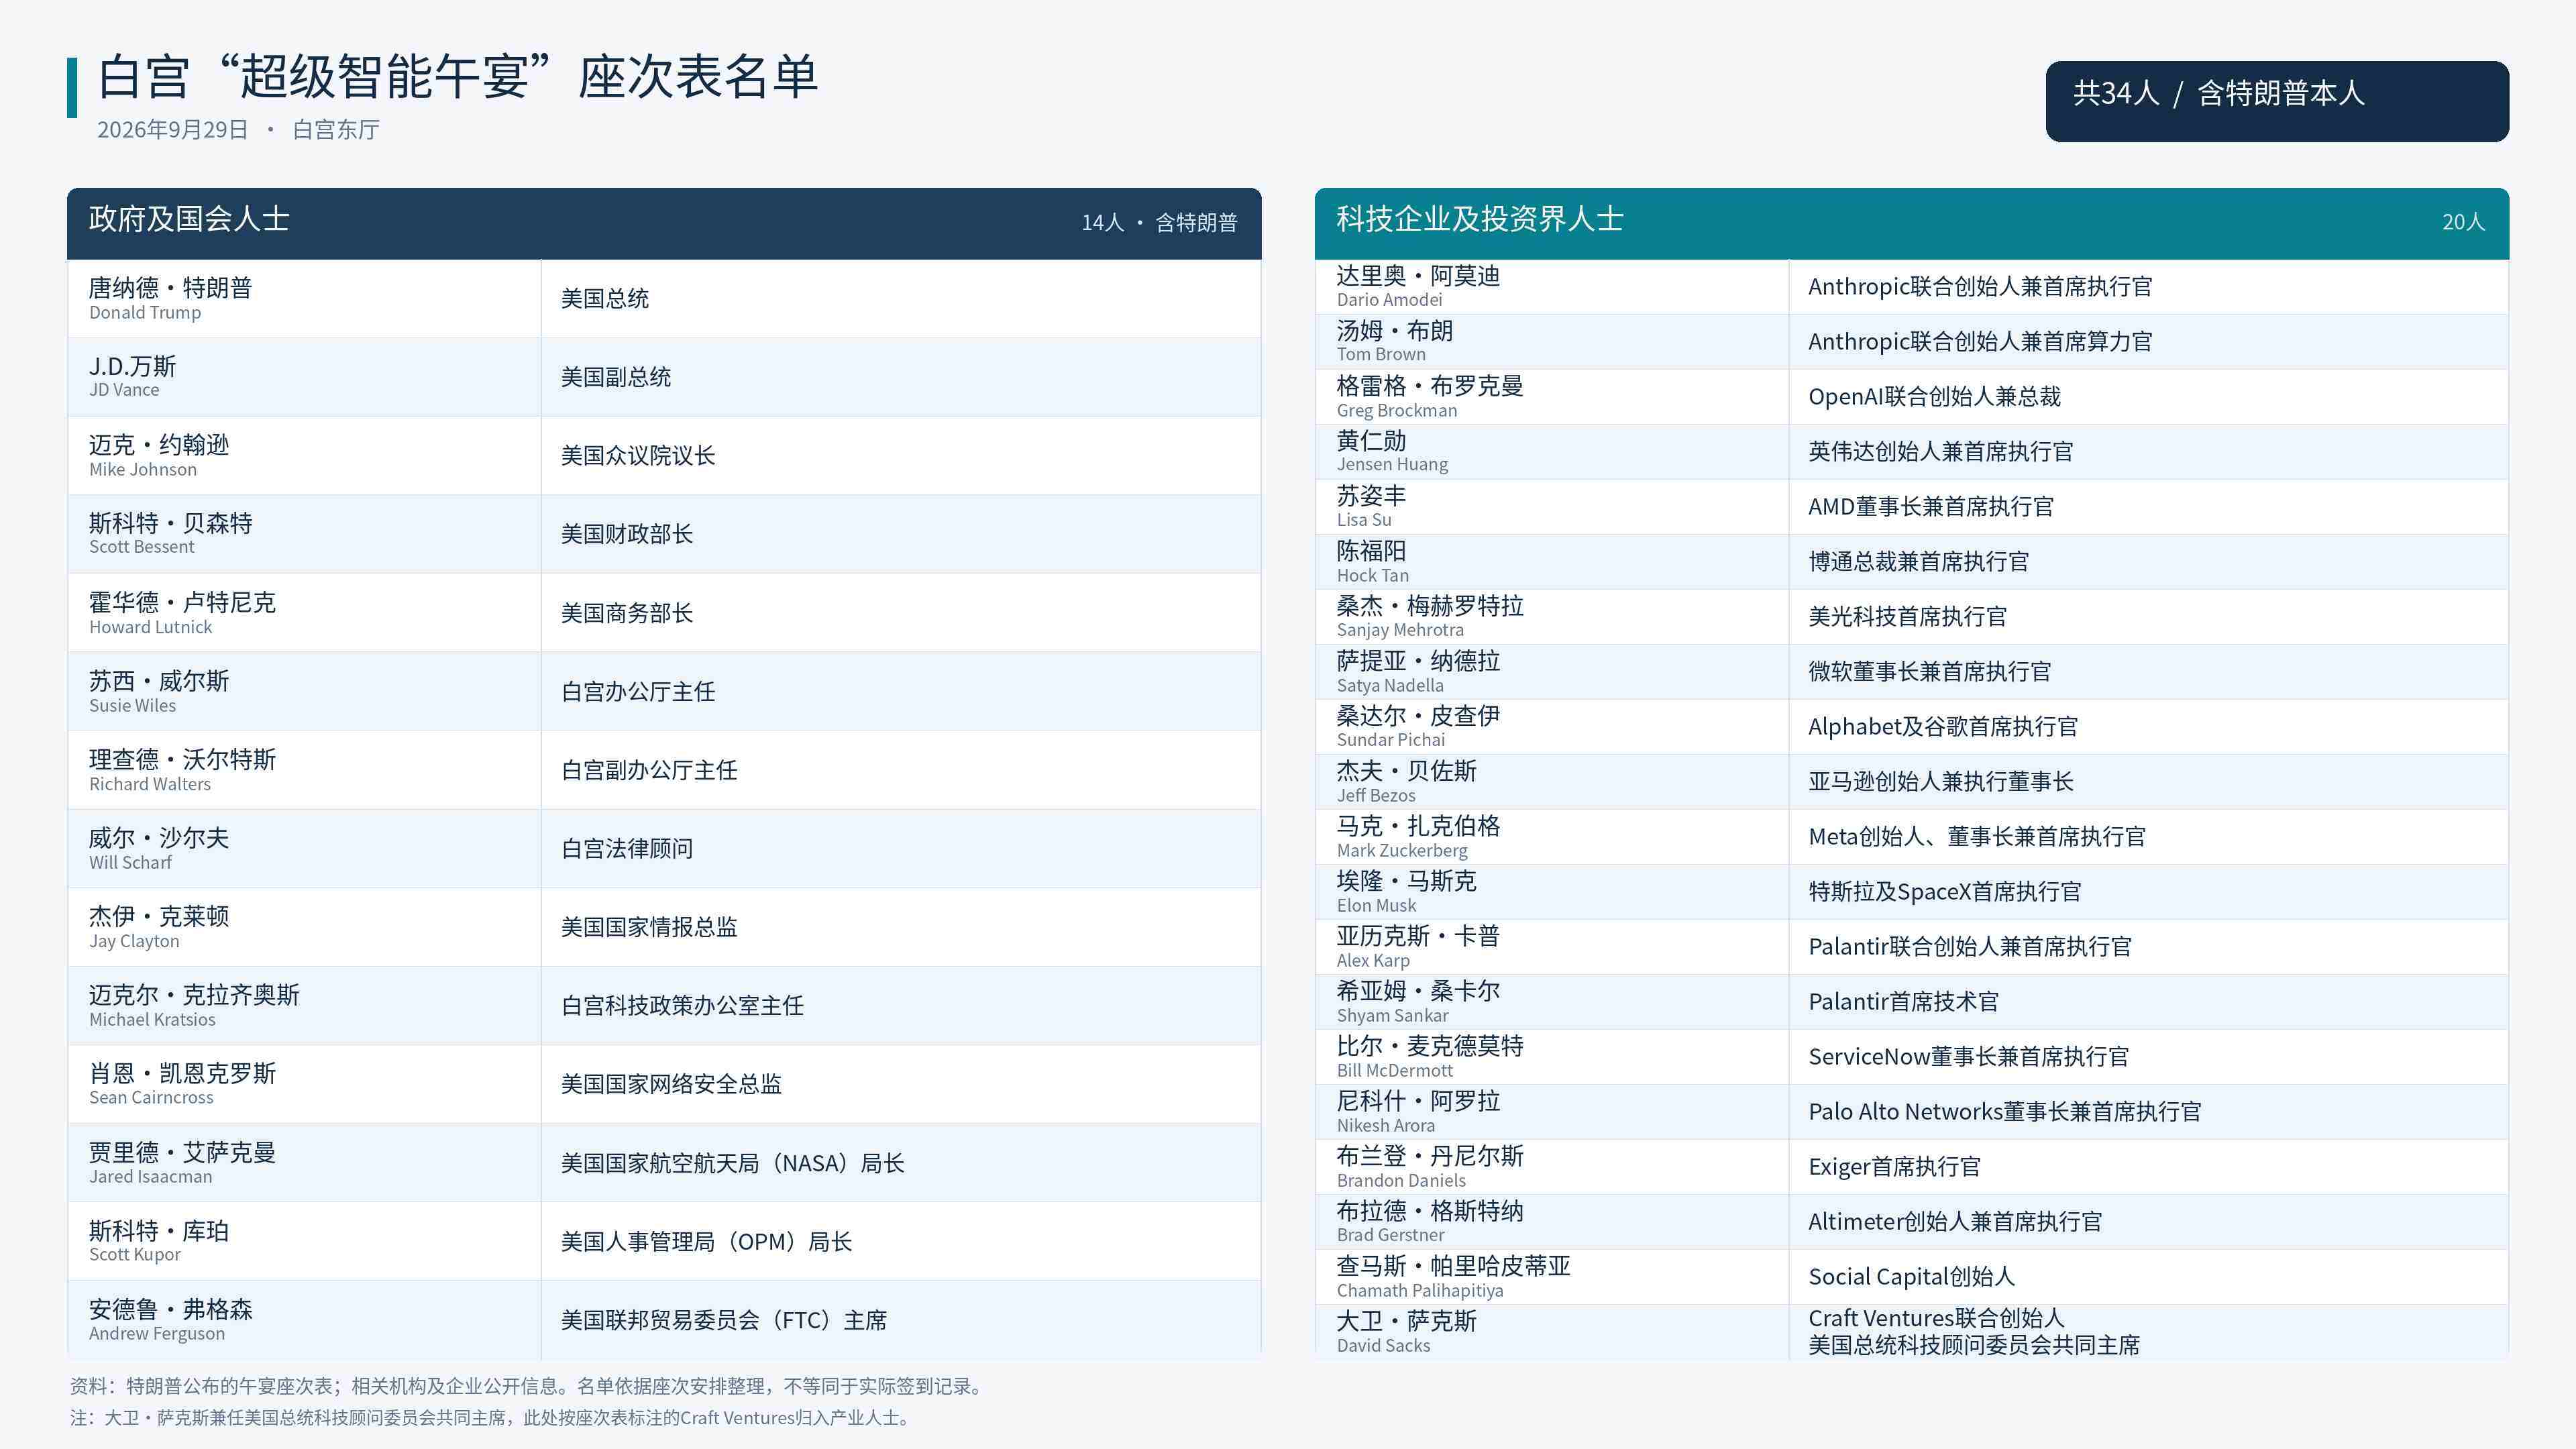The height and width of the screenshot is (1449, 2576).
Task: Select the English name Hock Tan
Action: pyautogui.click(x=1373, y=575)
